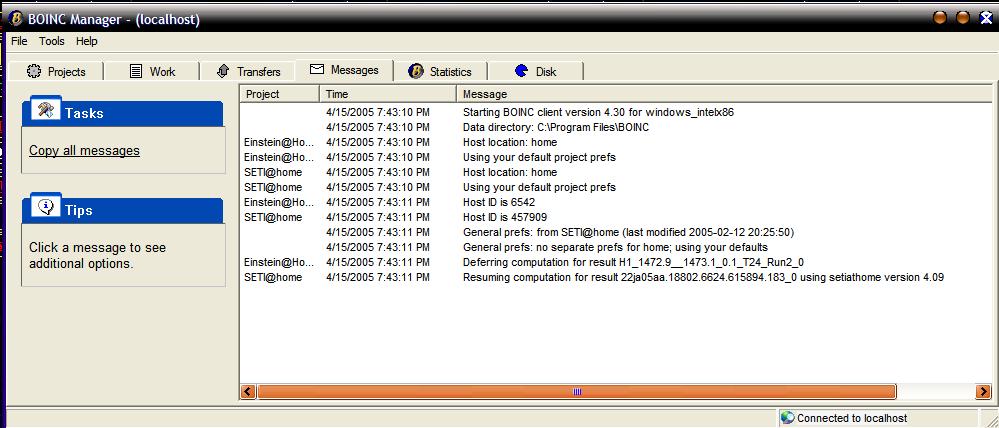Copy all messages link

tap(84, 151)
